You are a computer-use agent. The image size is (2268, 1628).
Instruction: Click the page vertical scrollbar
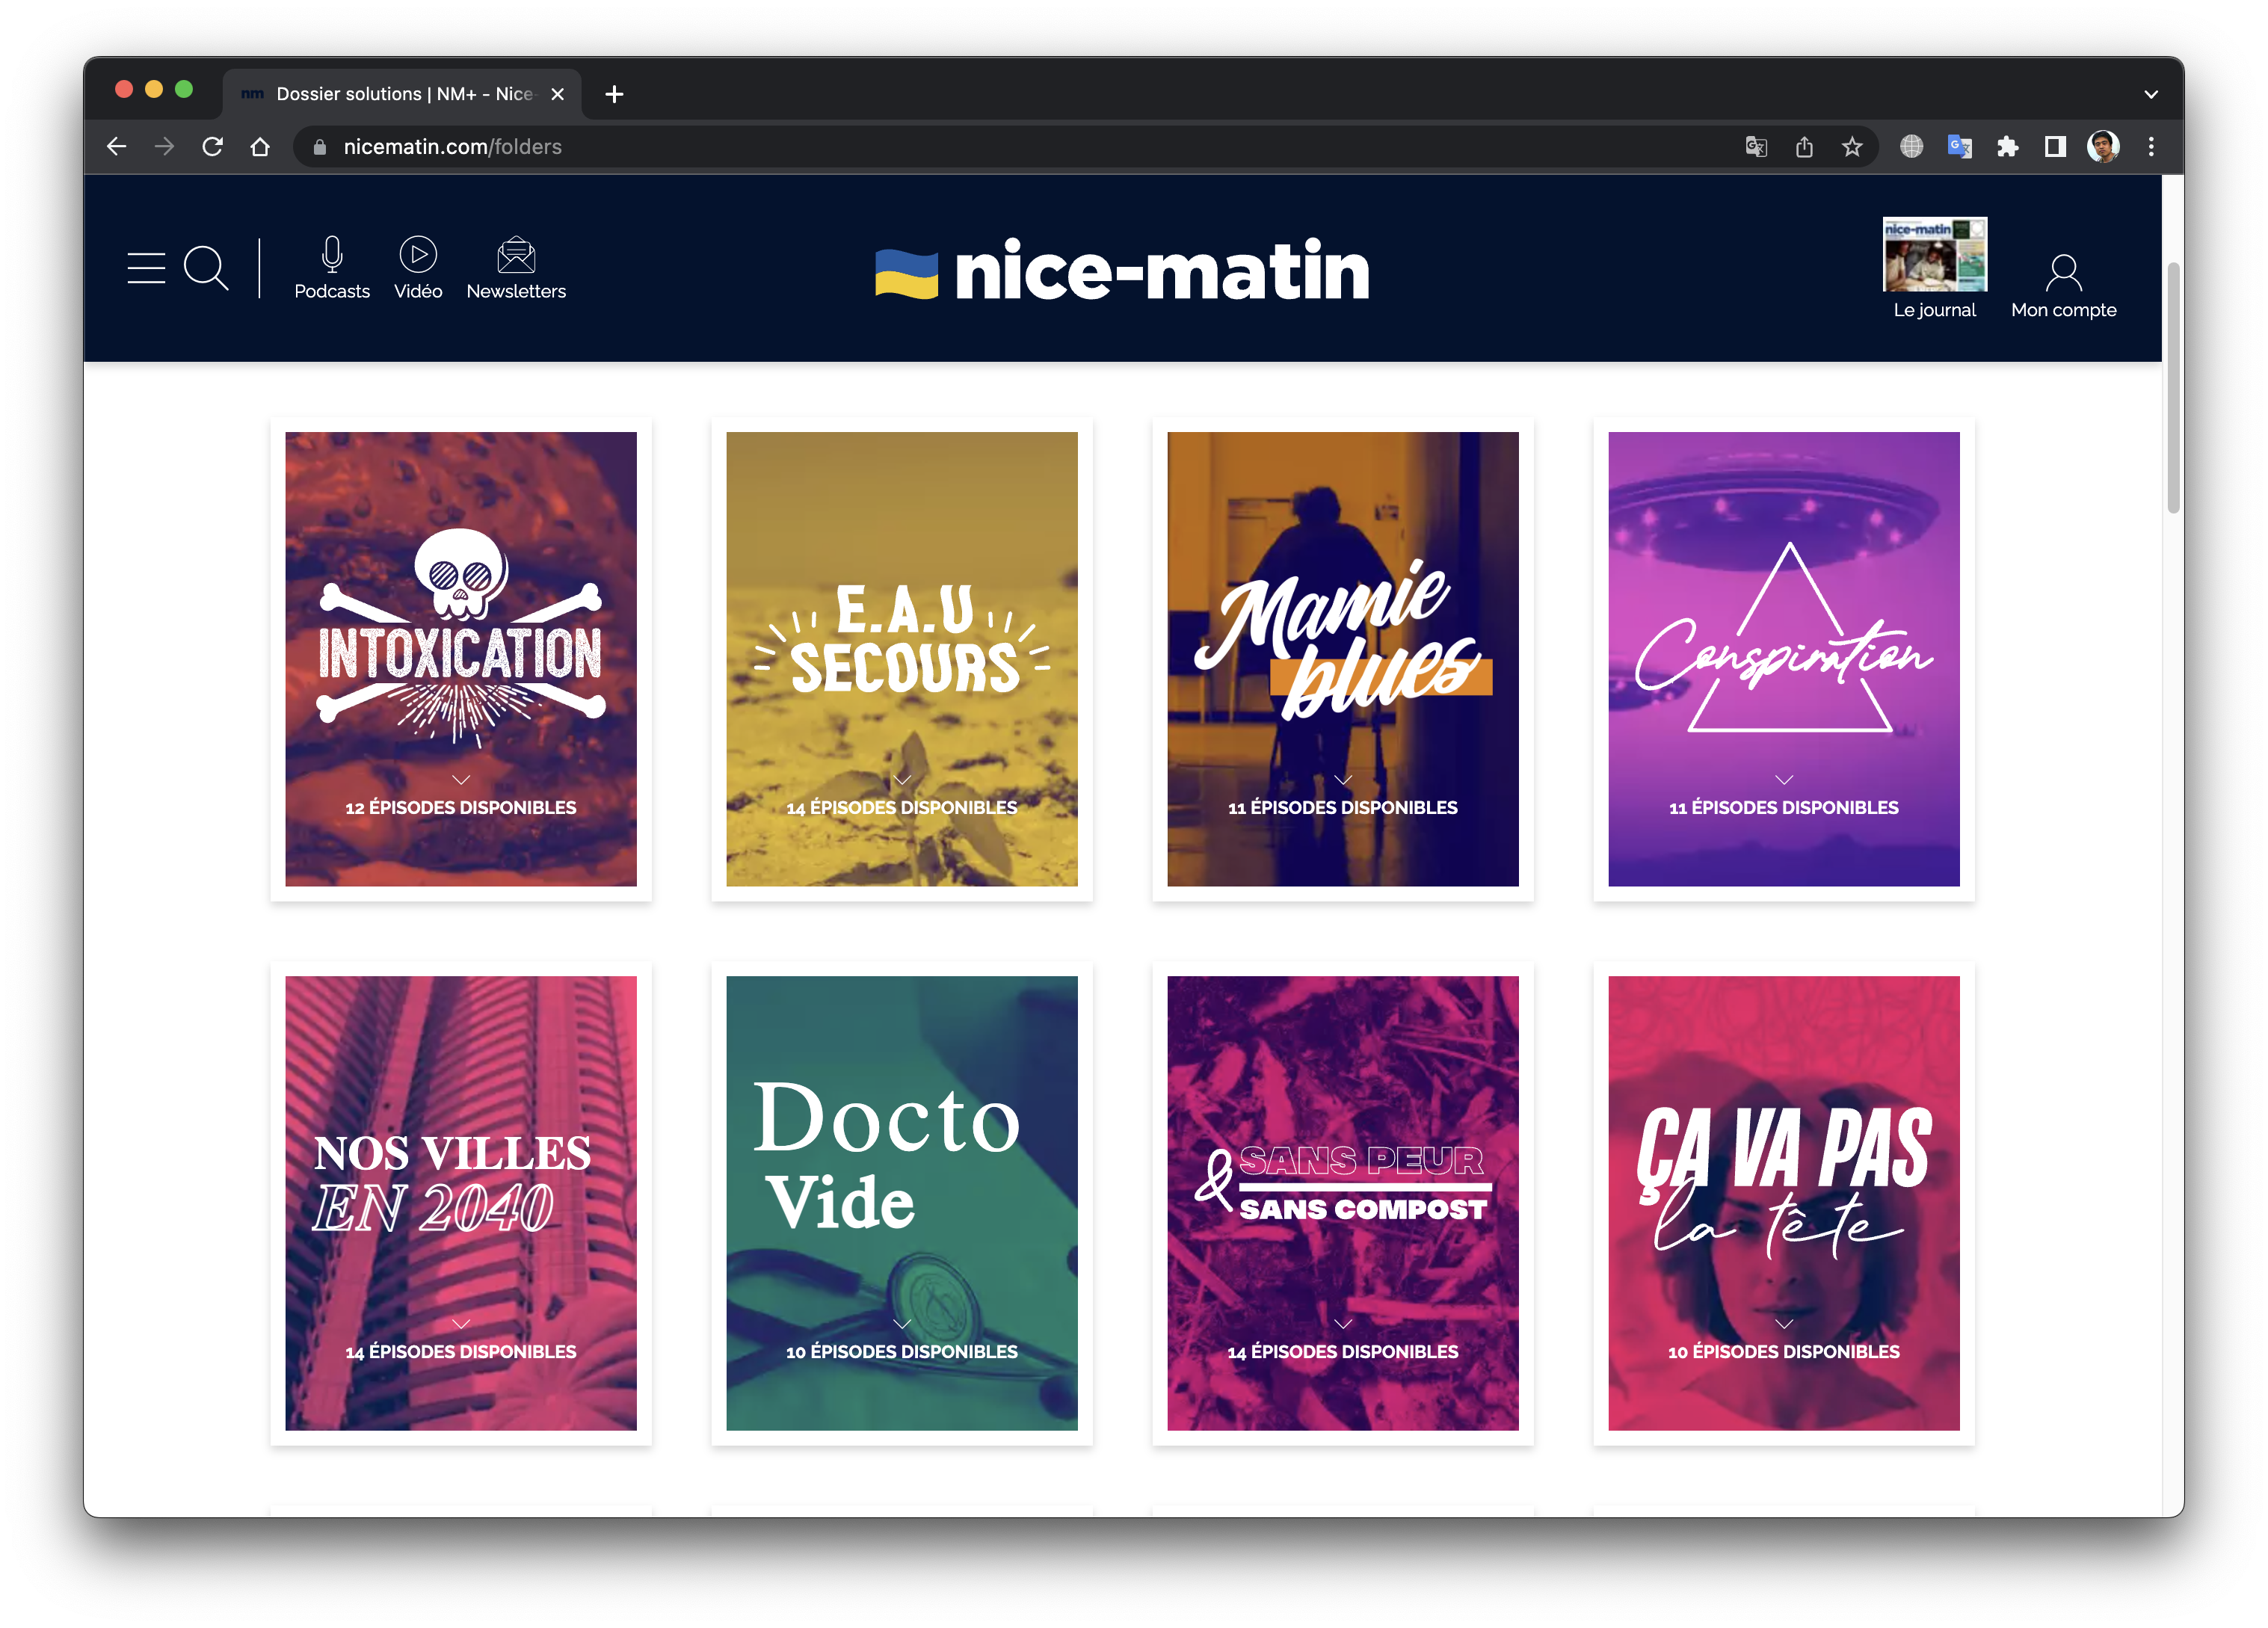tap(2173, 388)
